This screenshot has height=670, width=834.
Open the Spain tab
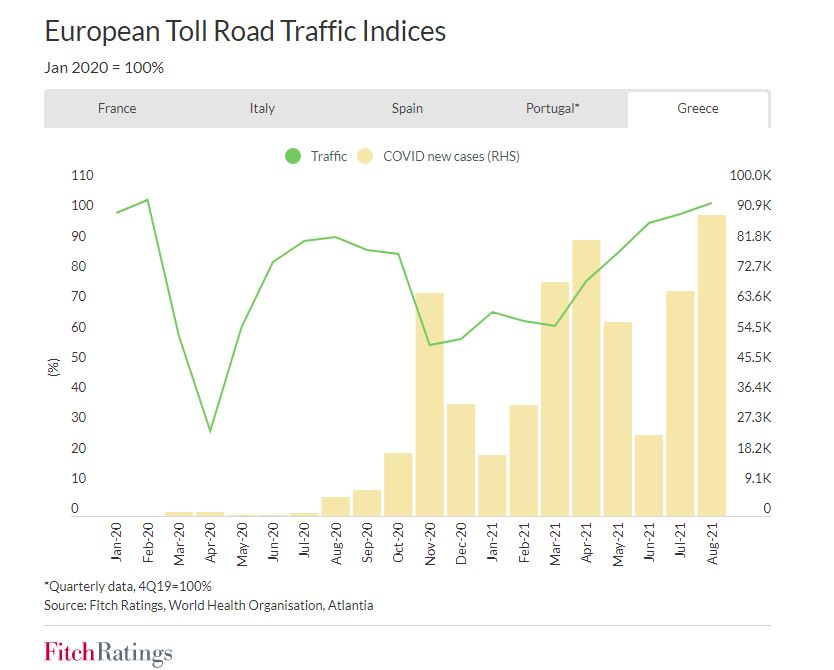(x=407, y=108)
